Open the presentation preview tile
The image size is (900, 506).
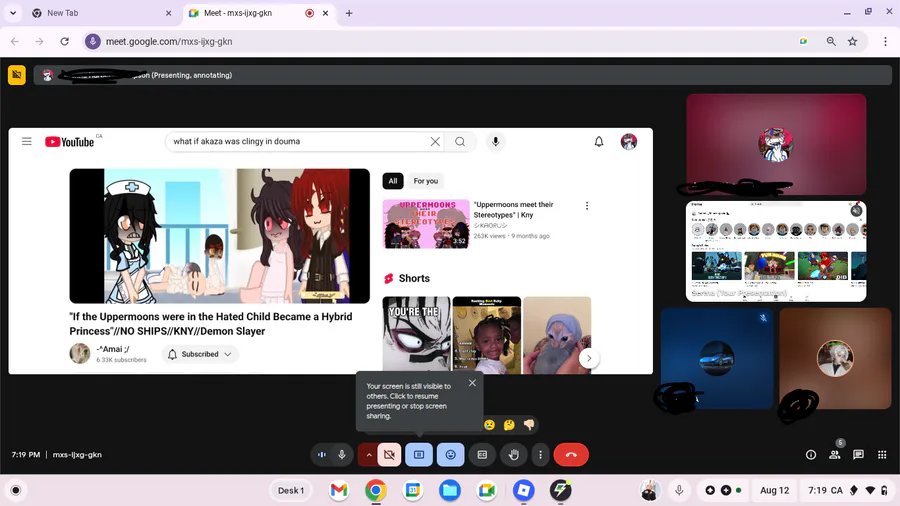coord(776,251)
